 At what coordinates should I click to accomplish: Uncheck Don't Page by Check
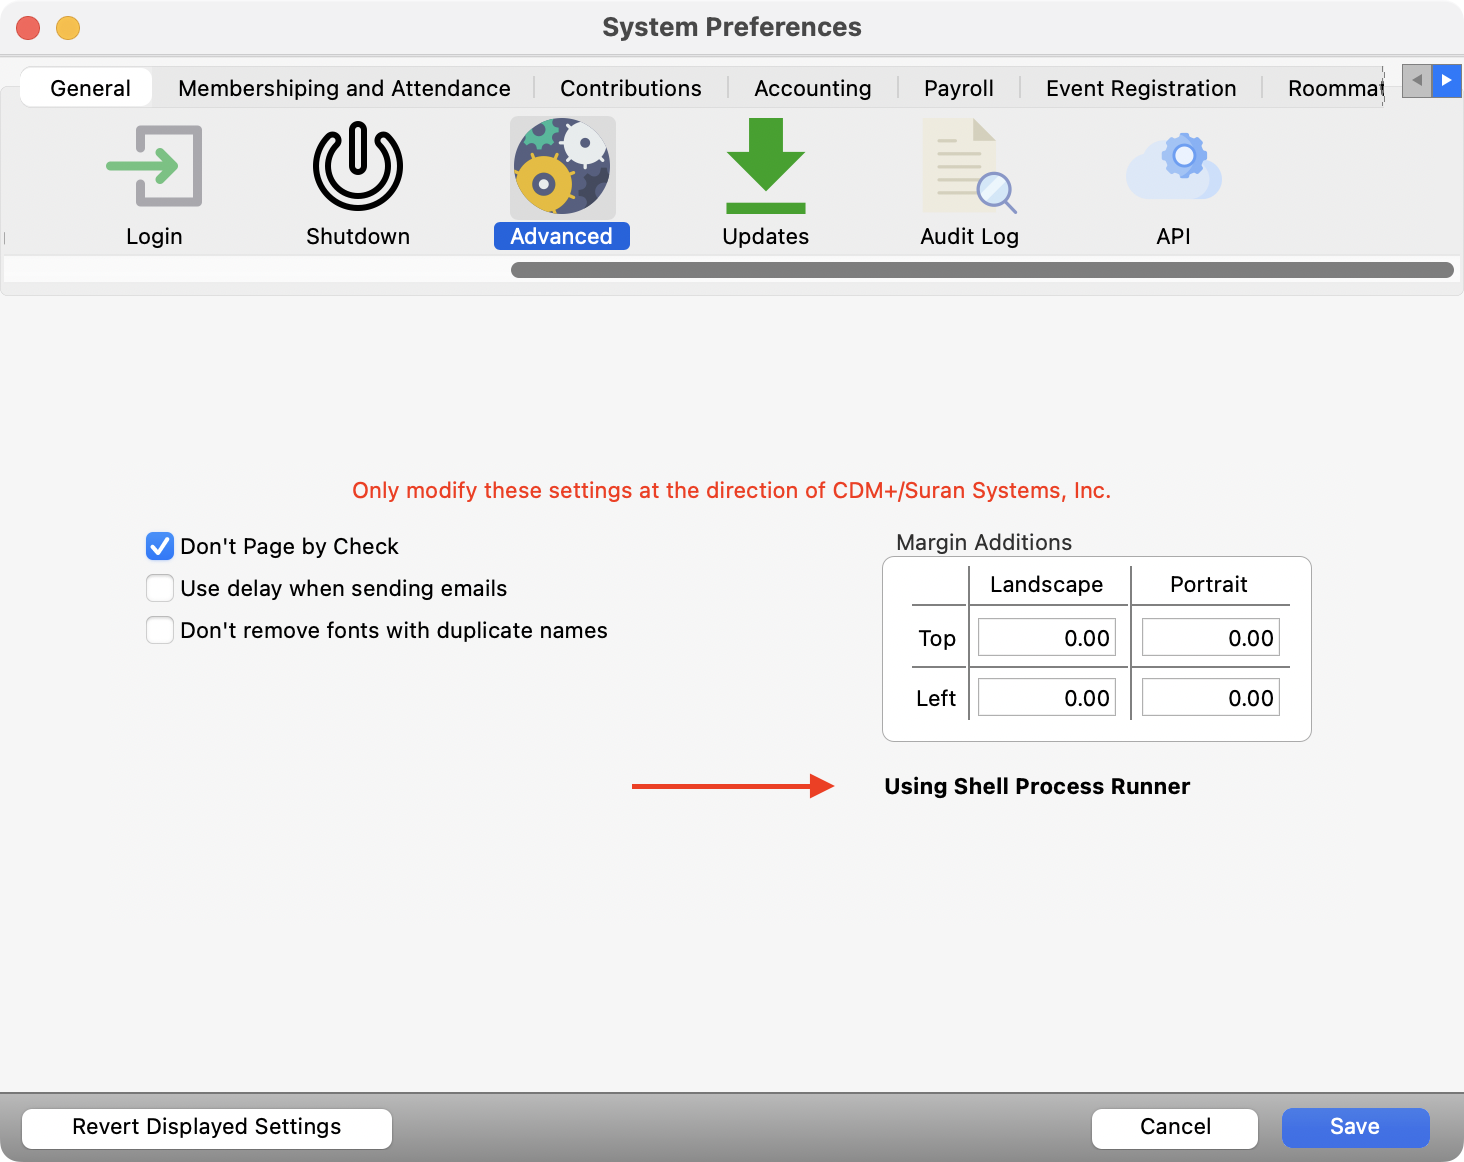coord(160,546)
